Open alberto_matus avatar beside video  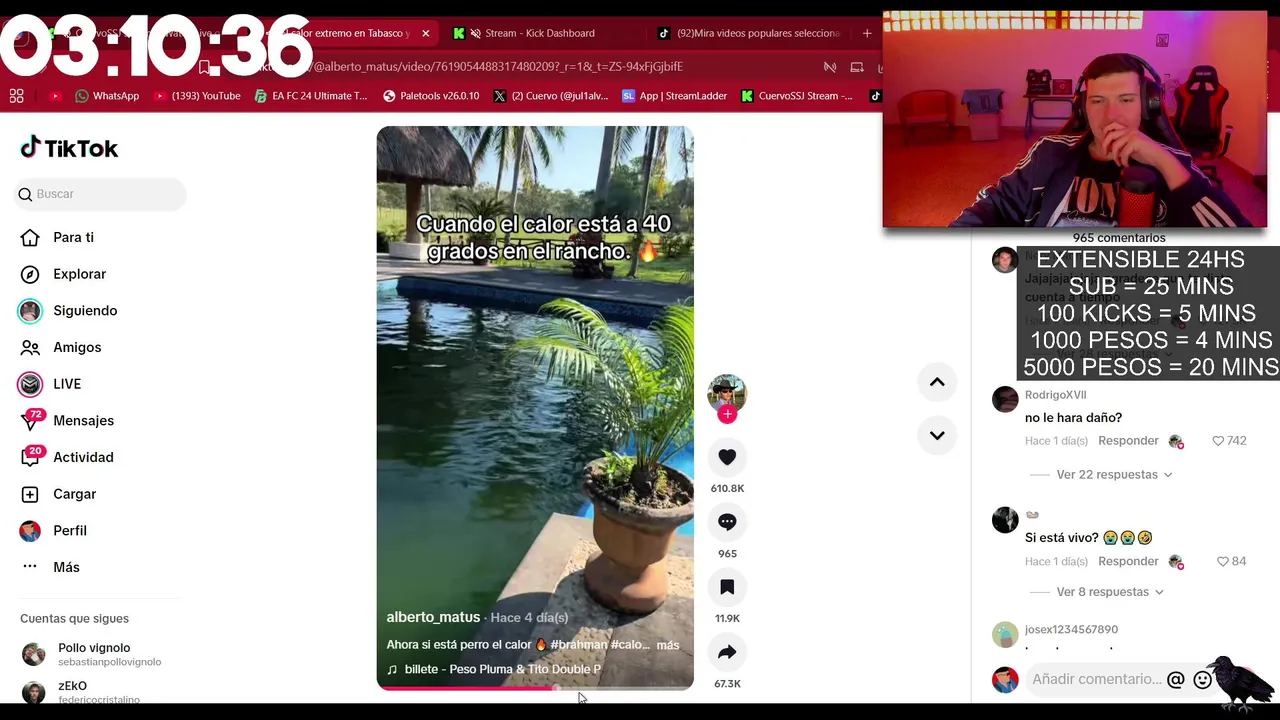727,393
